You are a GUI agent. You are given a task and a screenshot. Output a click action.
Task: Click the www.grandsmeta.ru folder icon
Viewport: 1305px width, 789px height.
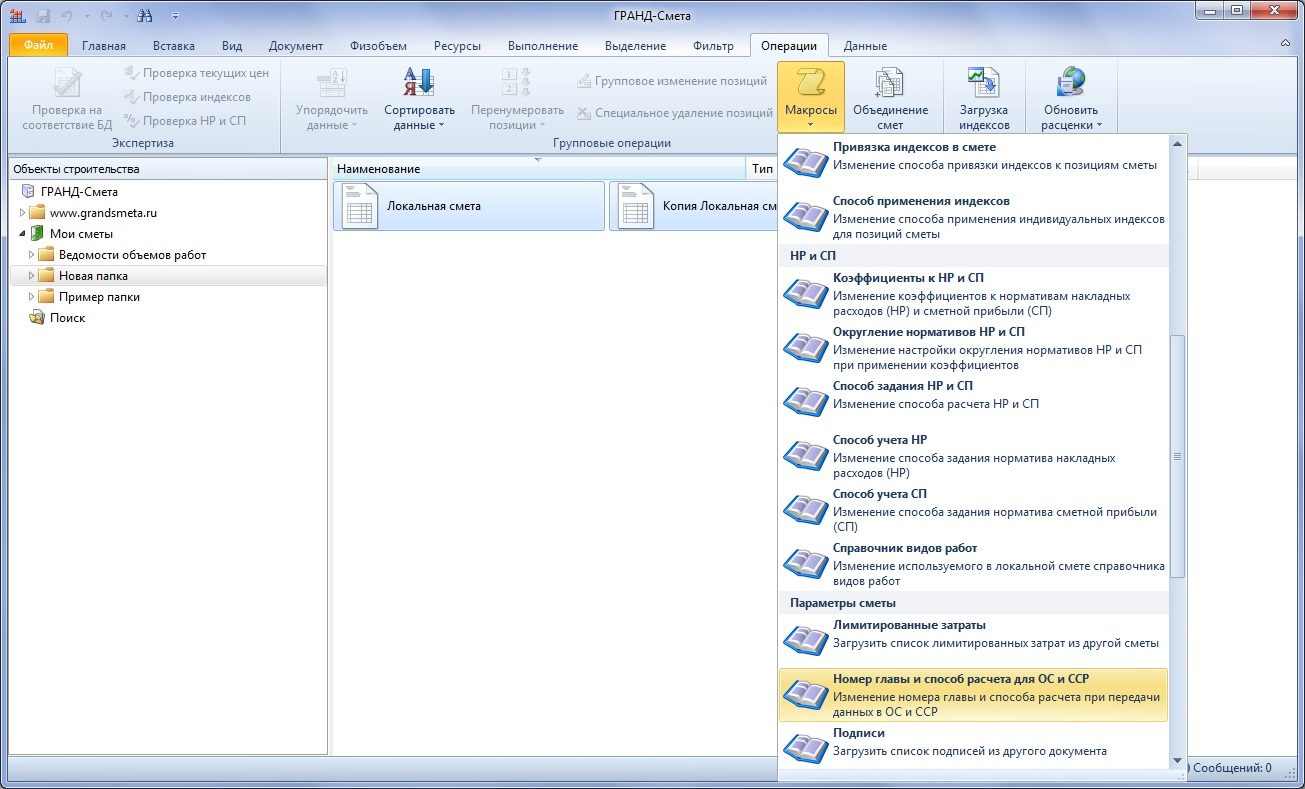[37, 213]
